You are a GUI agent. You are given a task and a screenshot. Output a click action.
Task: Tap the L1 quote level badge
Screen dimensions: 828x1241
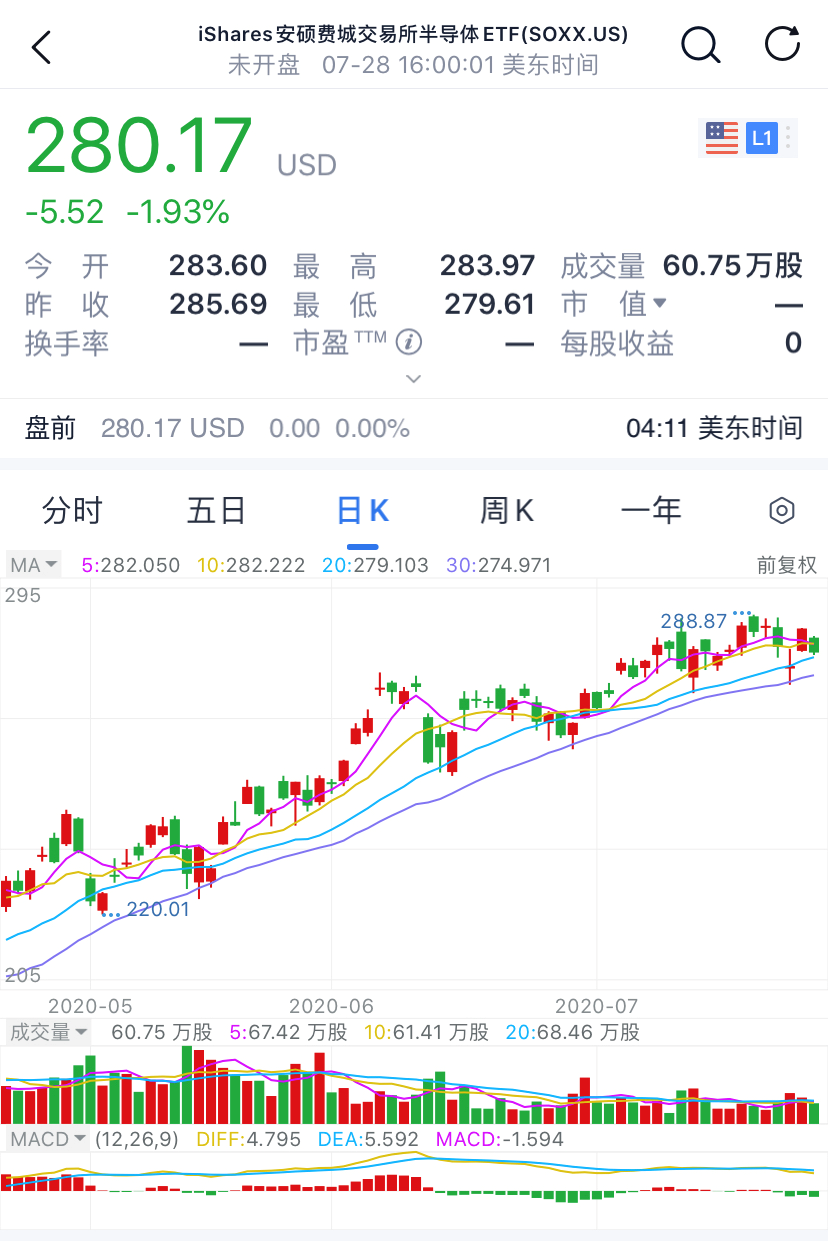[x=762, y=138]
